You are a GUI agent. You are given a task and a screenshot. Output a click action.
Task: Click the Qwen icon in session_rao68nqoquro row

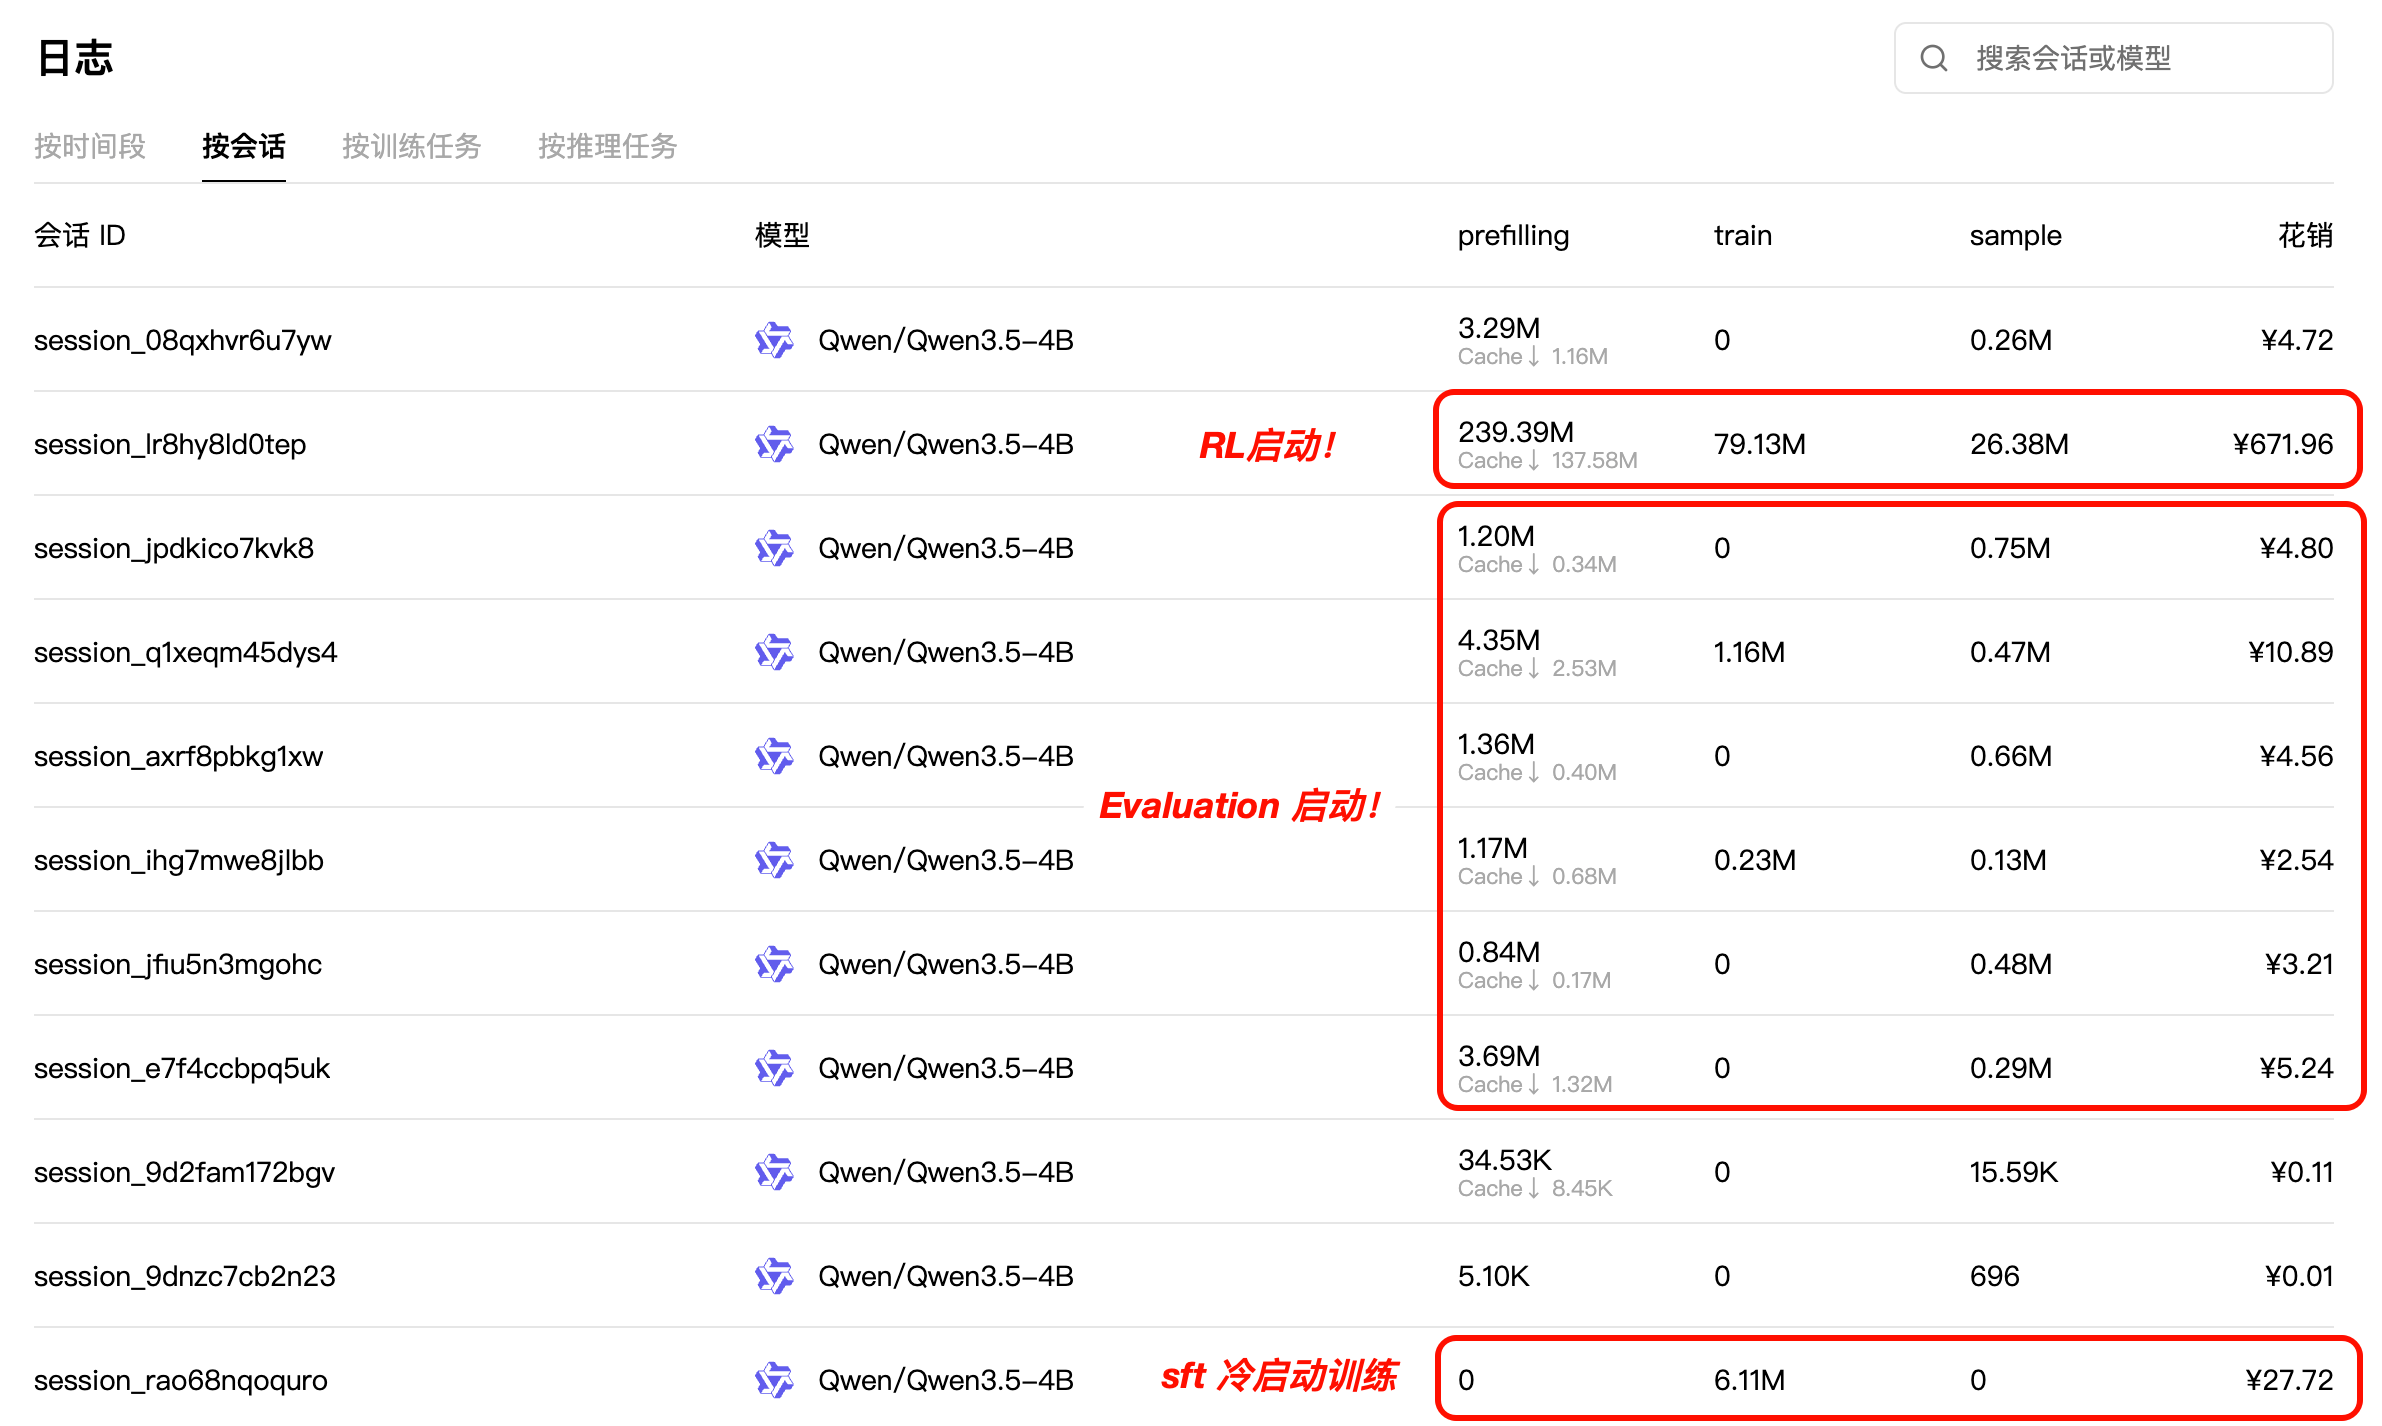774,1380
